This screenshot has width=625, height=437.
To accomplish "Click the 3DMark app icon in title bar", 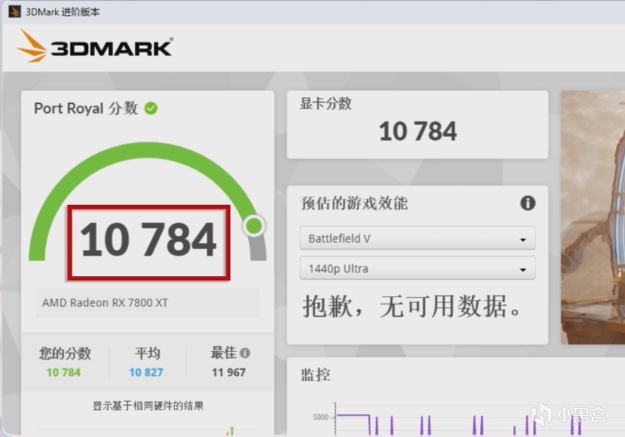I will [14, 12].
